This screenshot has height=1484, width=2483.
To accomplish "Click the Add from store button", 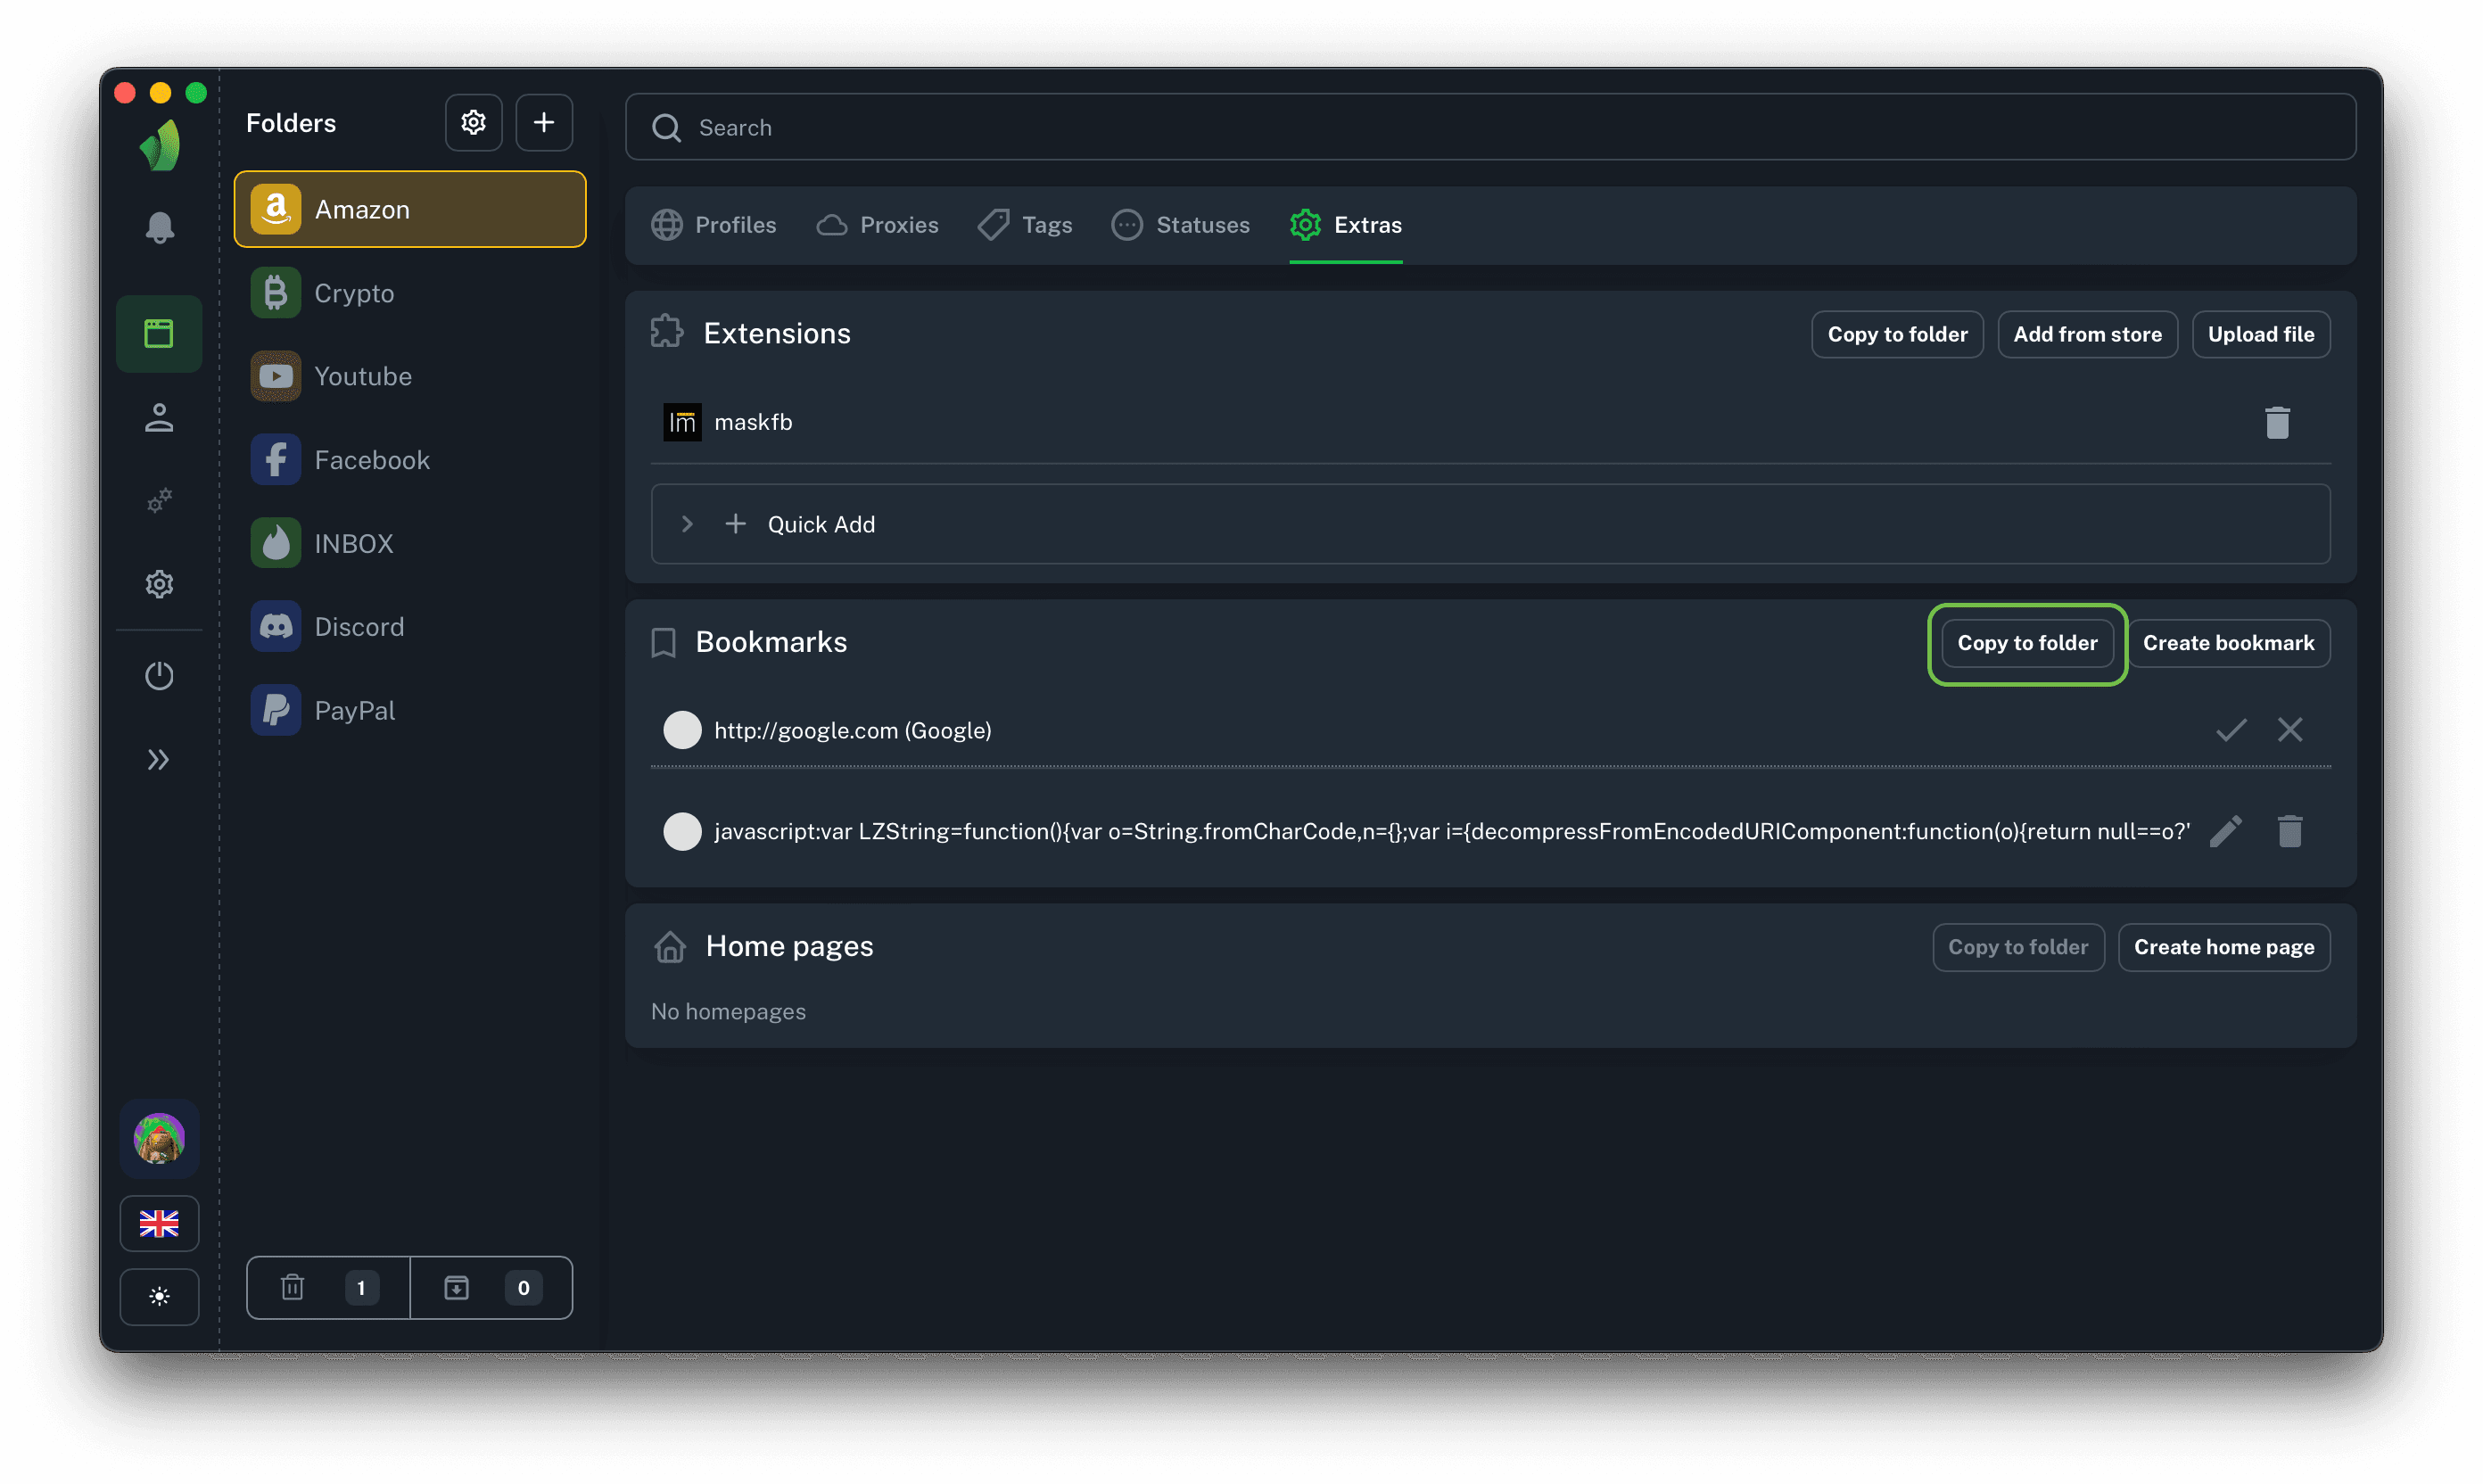I will pos(2087,334).
